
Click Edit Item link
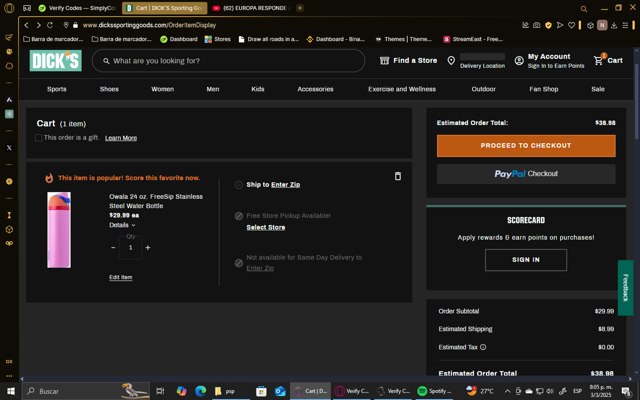[121, 278]
